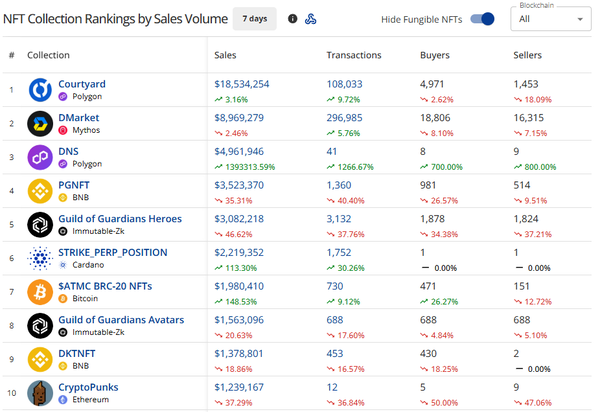Click CryptoPunks sales value $1,239,167

[x=239, y=387]
